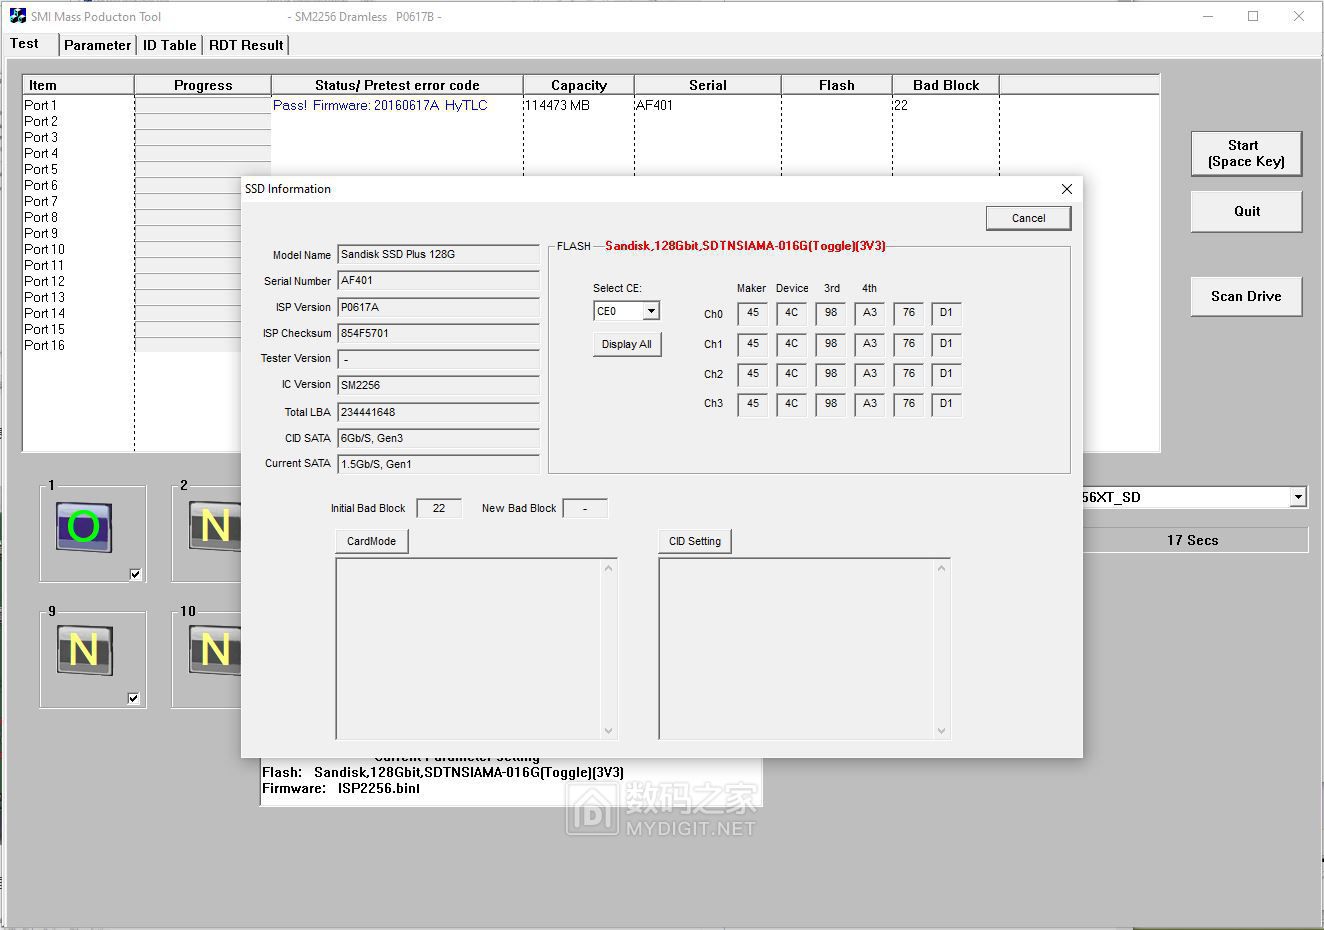Expand the 56XT_SD combo box
Viewport: 1324px width, 930px height.
pyautogui.click(x=1297, y=497)
